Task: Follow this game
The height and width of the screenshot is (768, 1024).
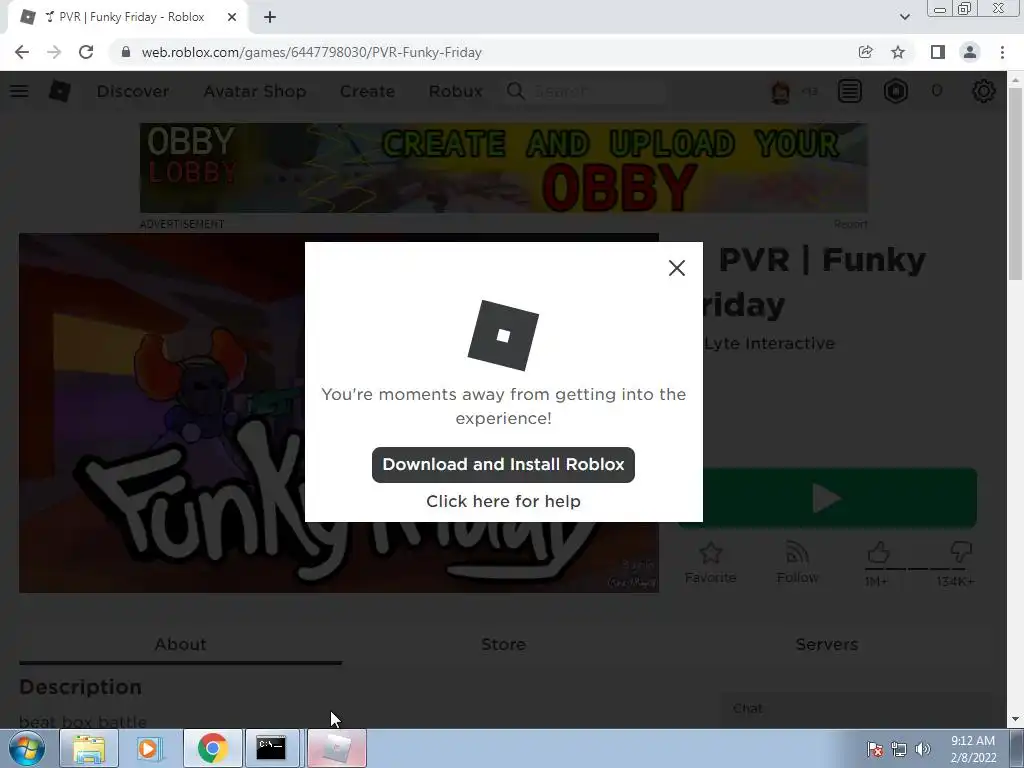Action: pyautogui.click(x=797, y=563)
